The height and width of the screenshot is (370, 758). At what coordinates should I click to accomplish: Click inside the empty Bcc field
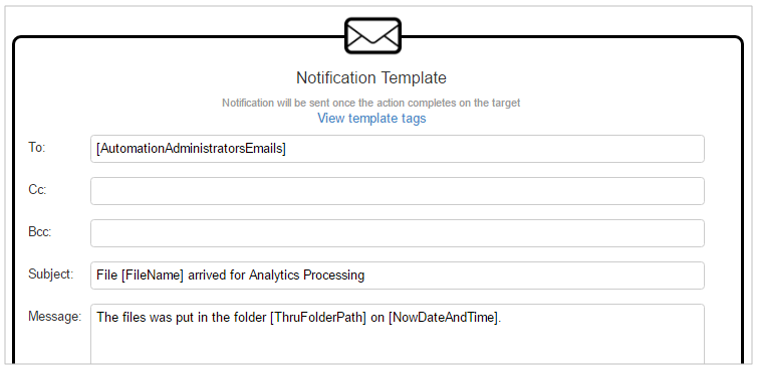pyautogui.click(x=397, y=233)
